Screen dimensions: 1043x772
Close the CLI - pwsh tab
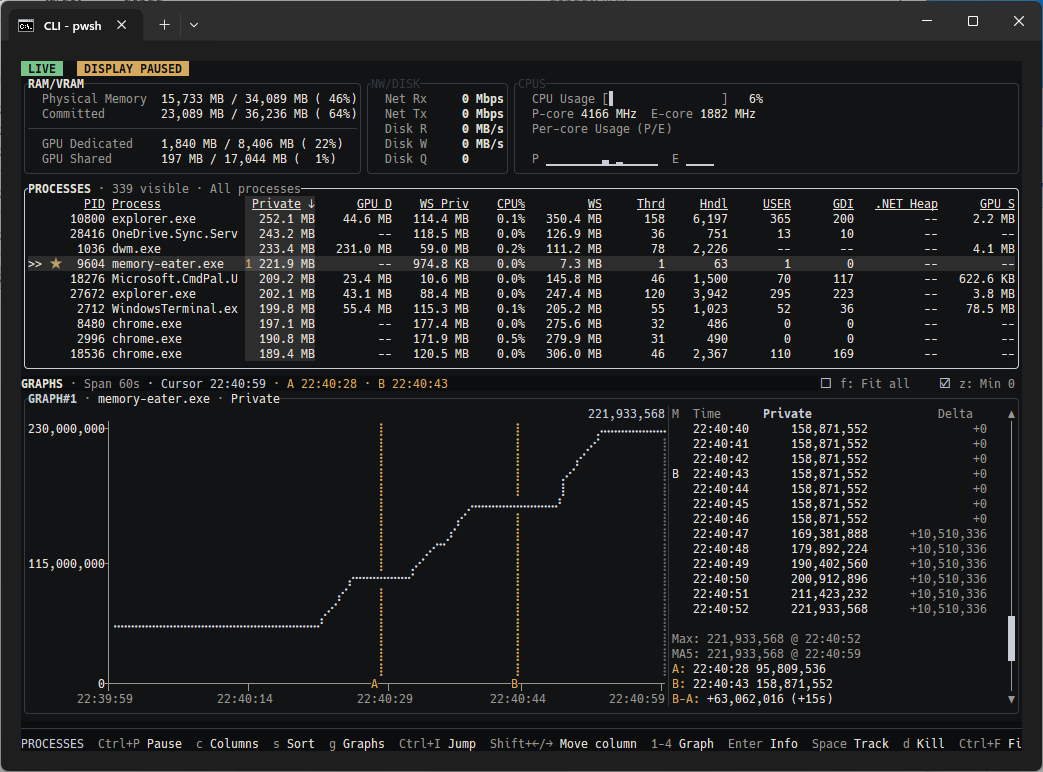click(x=122, y=25)
